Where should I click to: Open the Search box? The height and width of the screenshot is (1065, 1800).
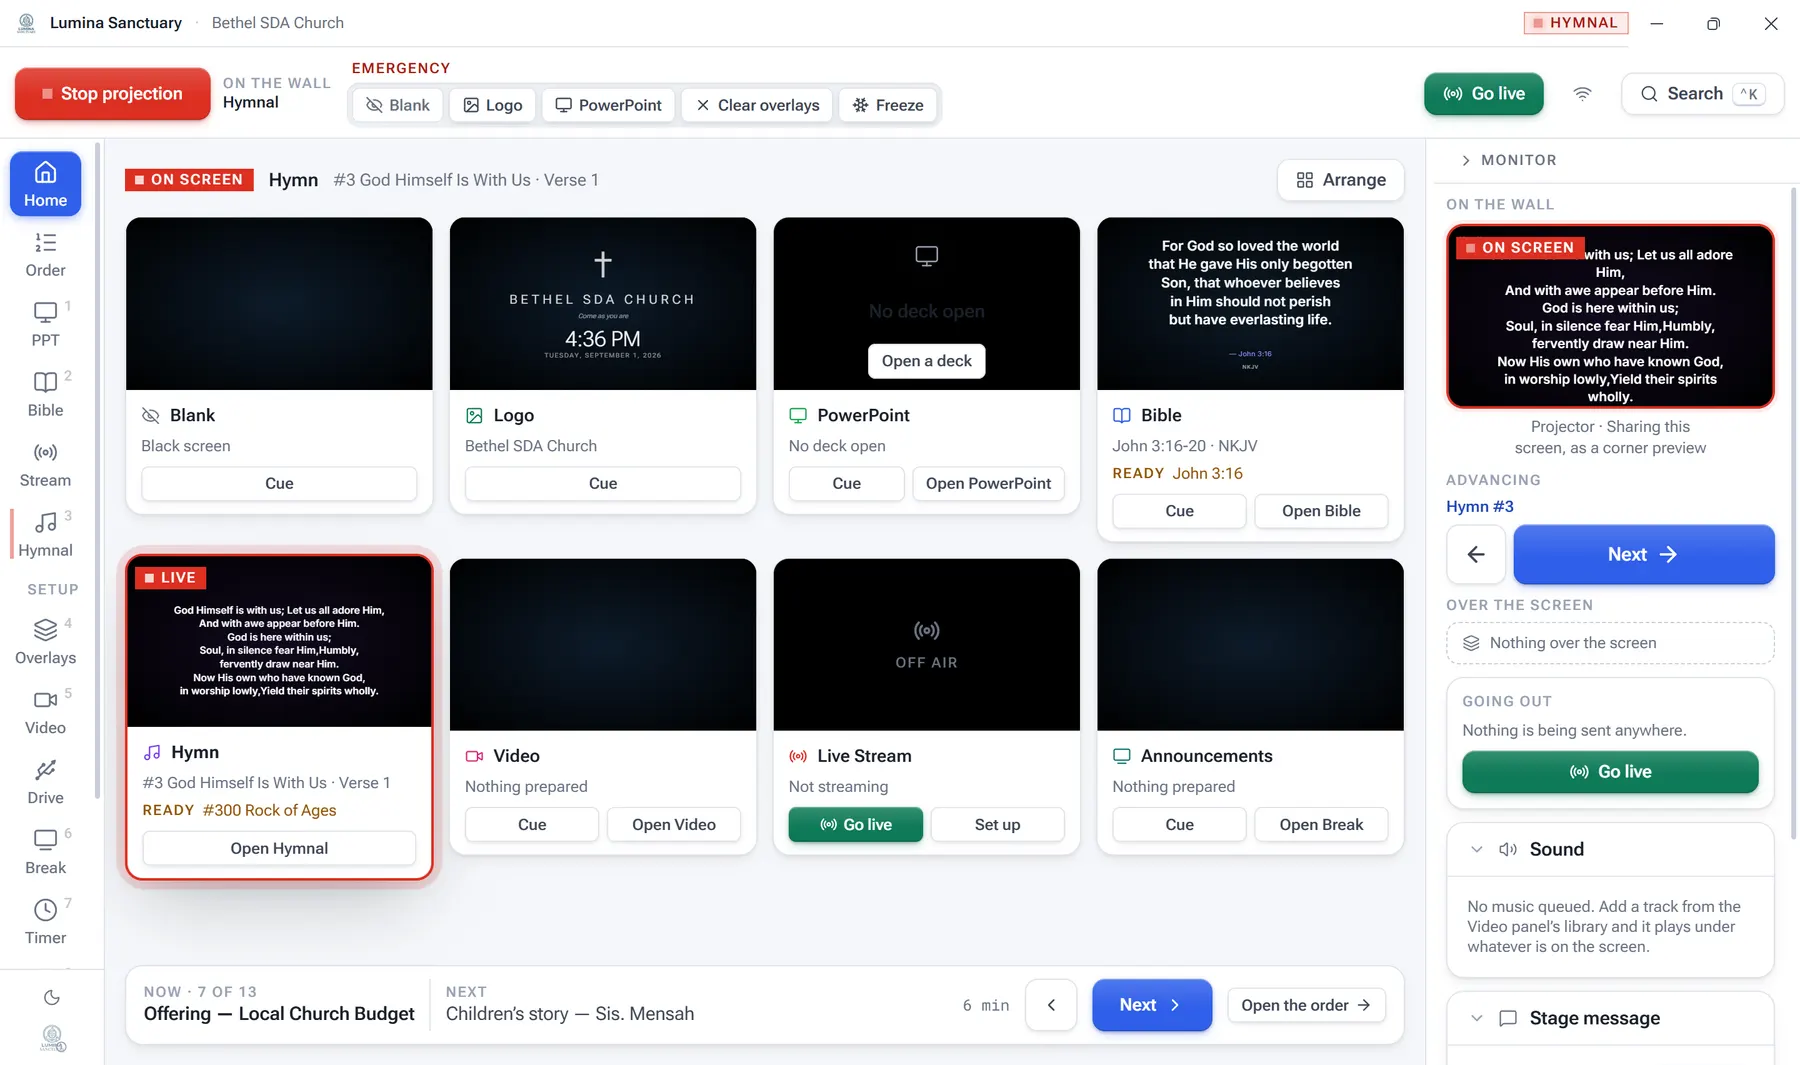(1703, 94)
